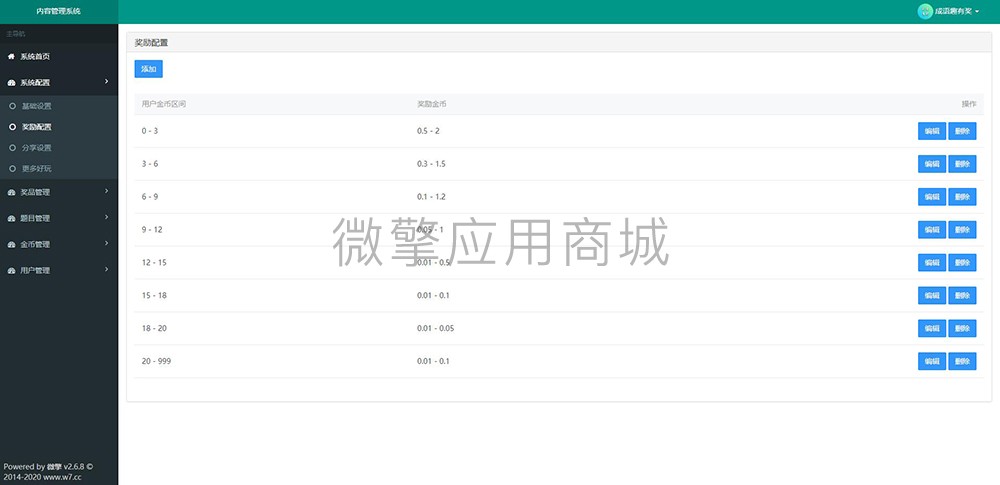Expand the 金币管理 chevron arrow

tap(107, 244)
